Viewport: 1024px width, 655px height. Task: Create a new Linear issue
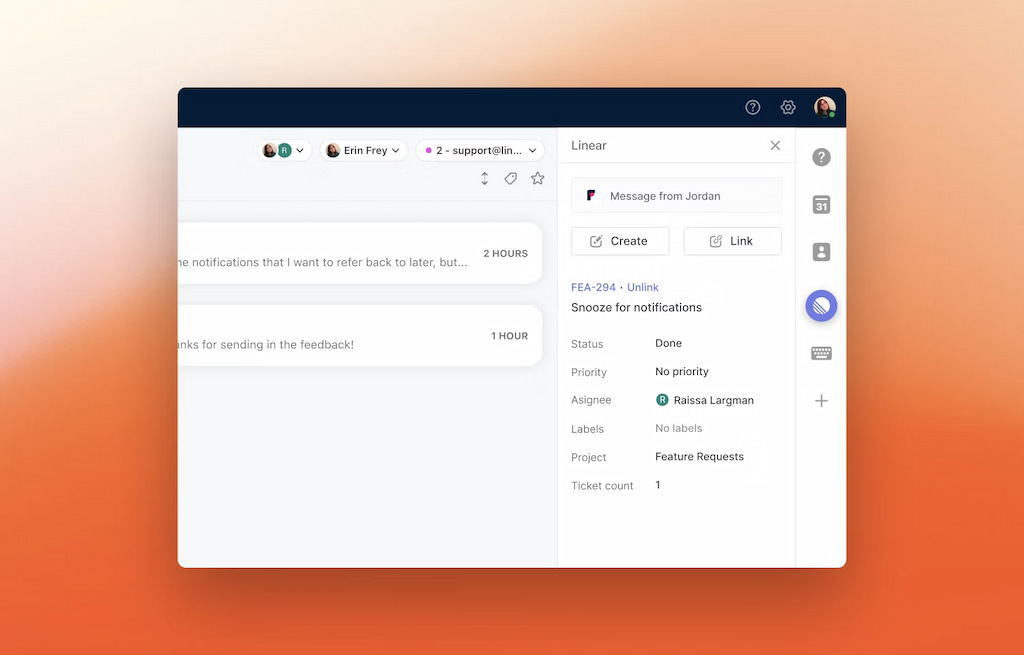pyautogui.click(x=620, y=241)
